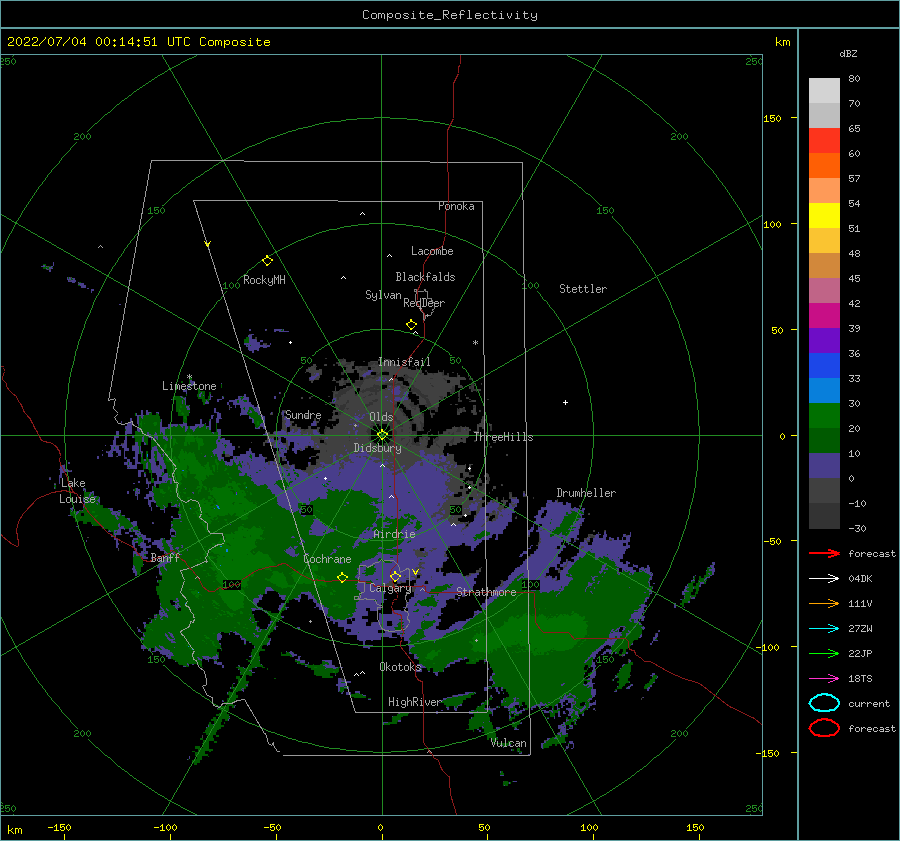Pick the violet 36-39 dBZ swatch
This screenshot has height=841, width=900.
(824, 341)
